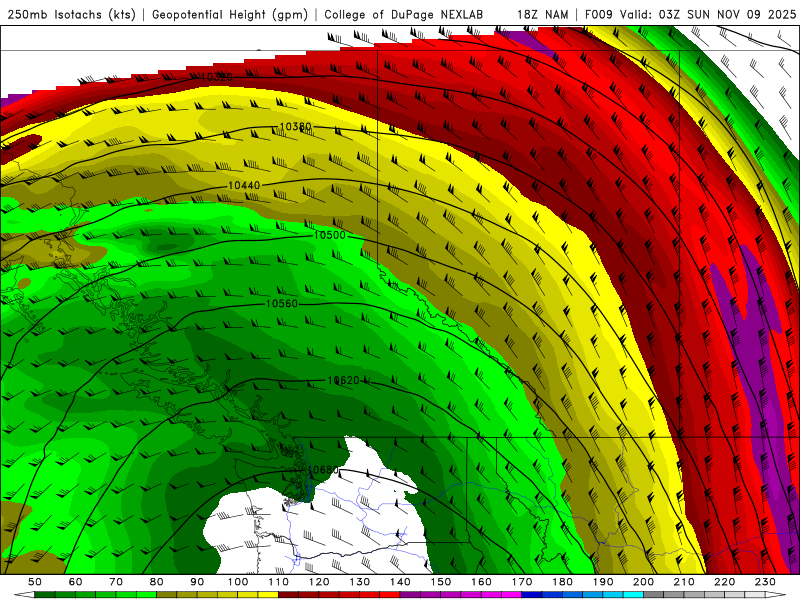Screen dimensions: 800x600
Task: Click the 190 value on the color scale
Action: point(604,582)
